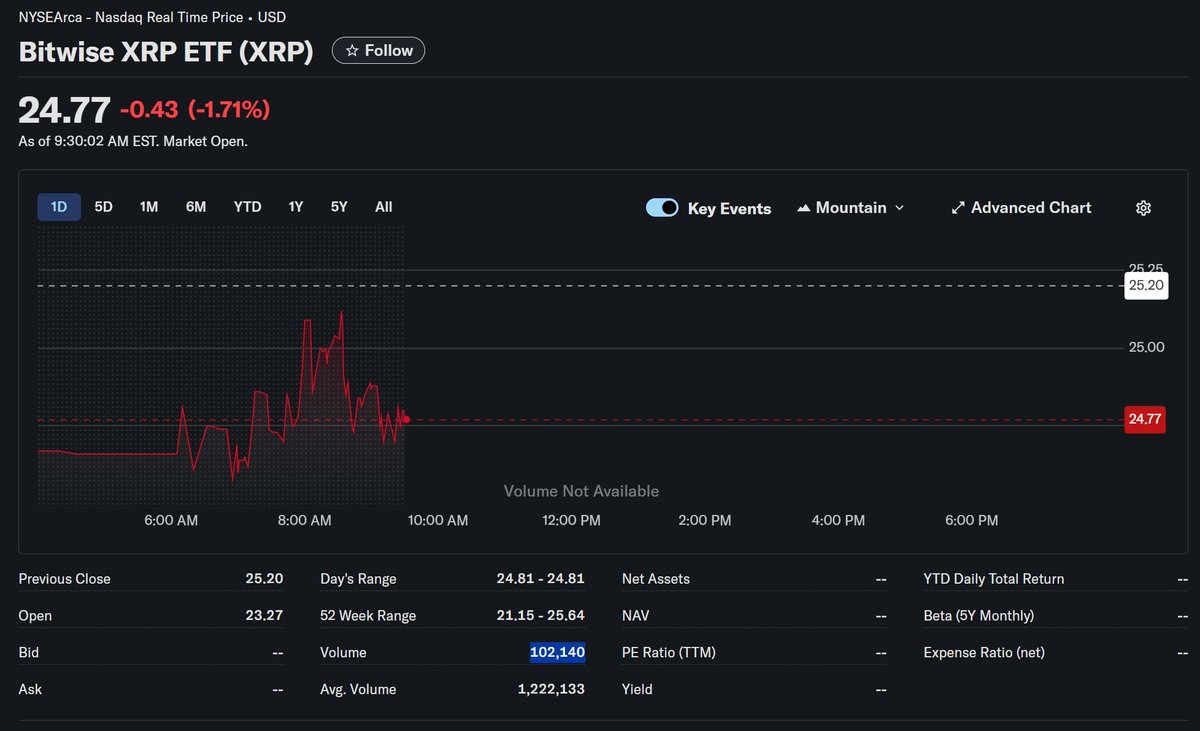This screenshot has width=1200, height=731.
Task: Click the Beta (5Y Monthly) label
Action: 979,616
